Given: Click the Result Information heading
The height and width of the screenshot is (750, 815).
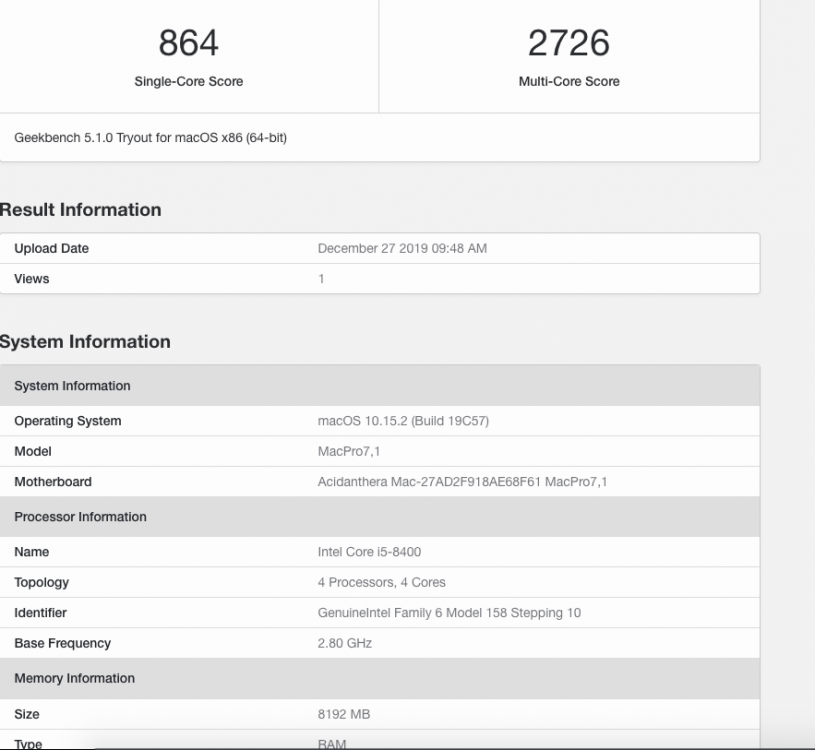Looking at the screenshot, I should pos(80,209).
